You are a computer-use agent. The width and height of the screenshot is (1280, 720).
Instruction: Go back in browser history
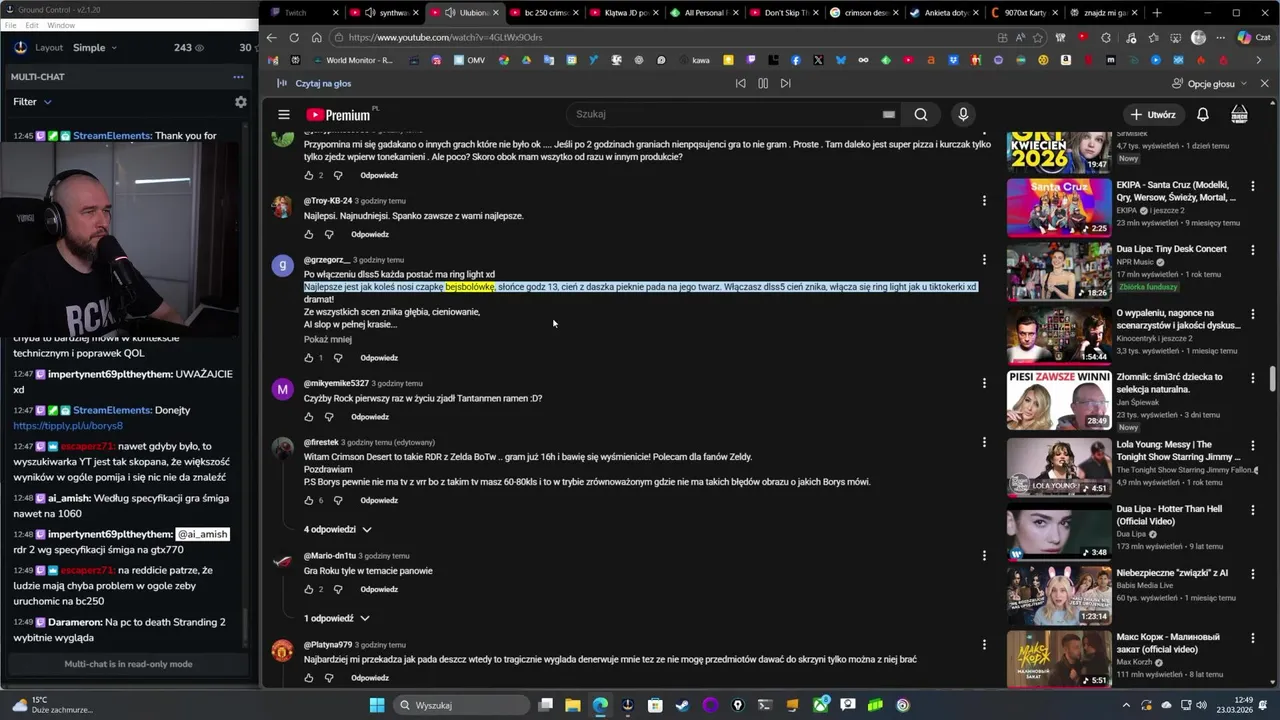coord(271,37)
